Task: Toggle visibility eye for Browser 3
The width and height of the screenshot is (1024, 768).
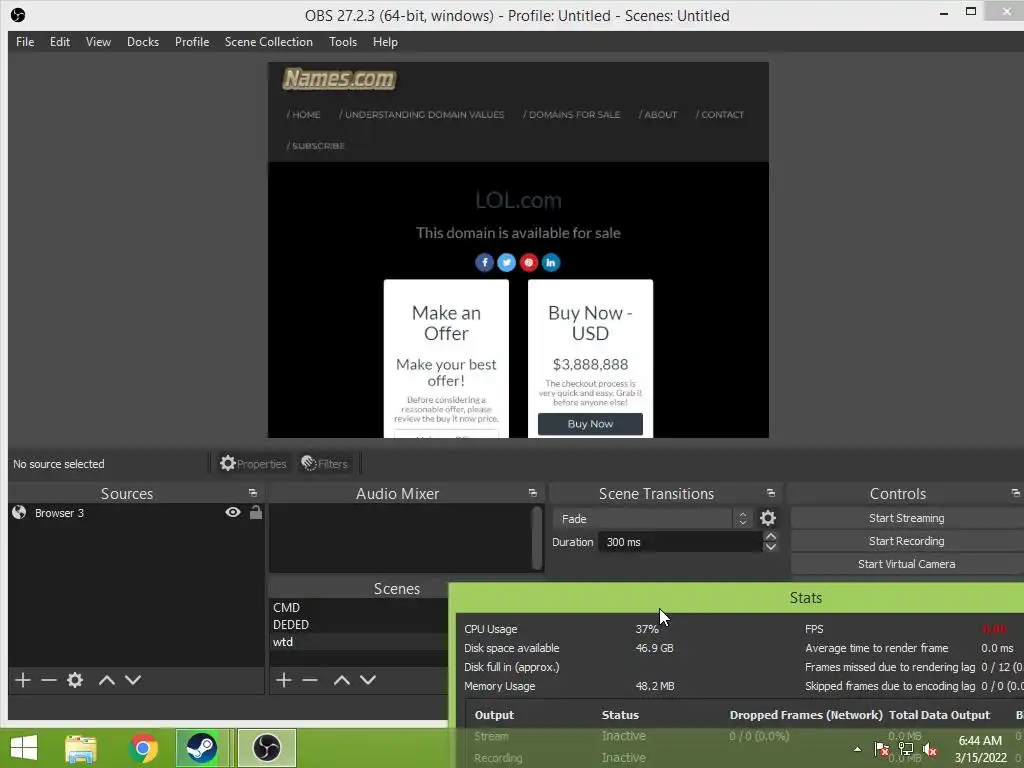Action: click(x=232, y=513)
